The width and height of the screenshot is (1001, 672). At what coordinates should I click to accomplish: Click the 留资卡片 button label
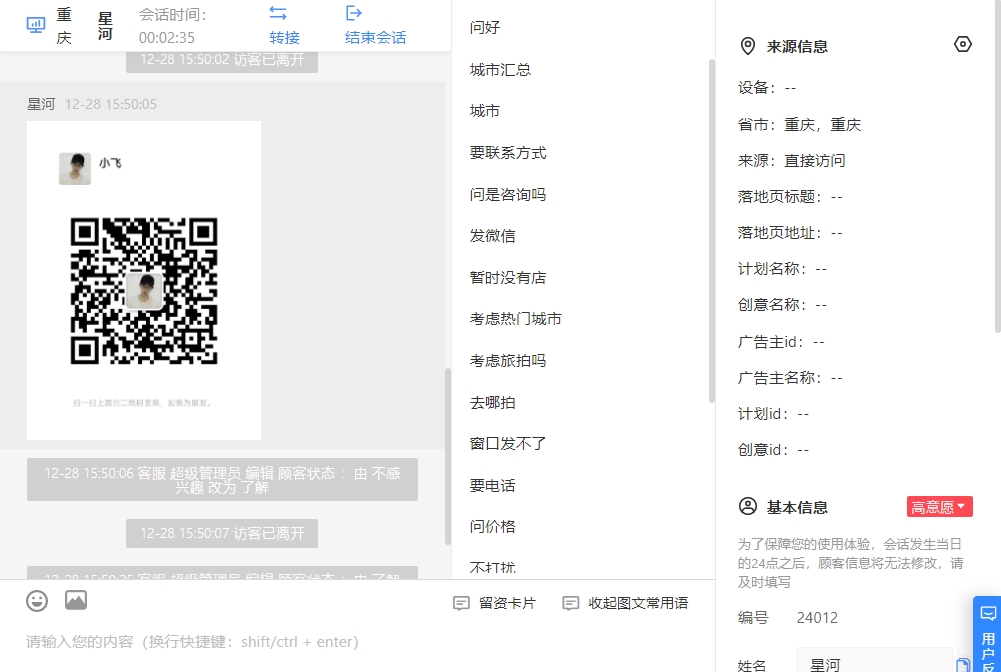coord(508,603)
